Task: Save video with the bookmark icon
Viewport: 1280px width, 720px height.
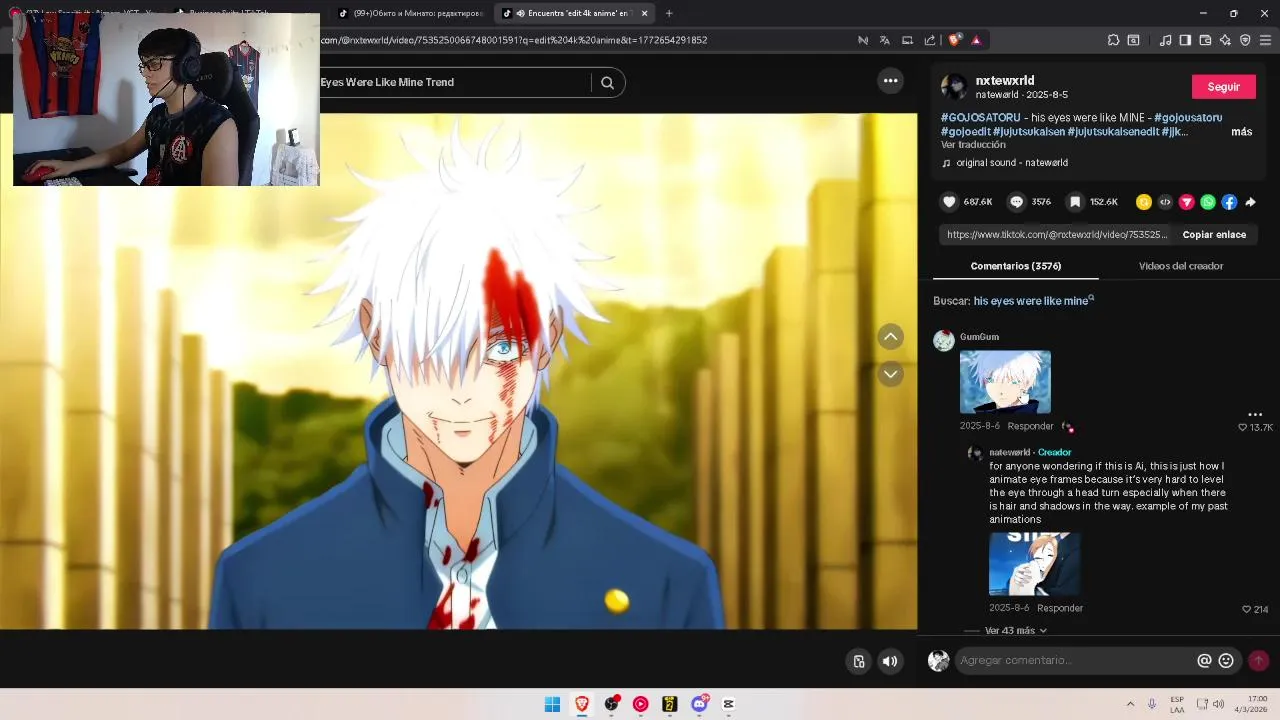Action: (x=1075, y=202)
